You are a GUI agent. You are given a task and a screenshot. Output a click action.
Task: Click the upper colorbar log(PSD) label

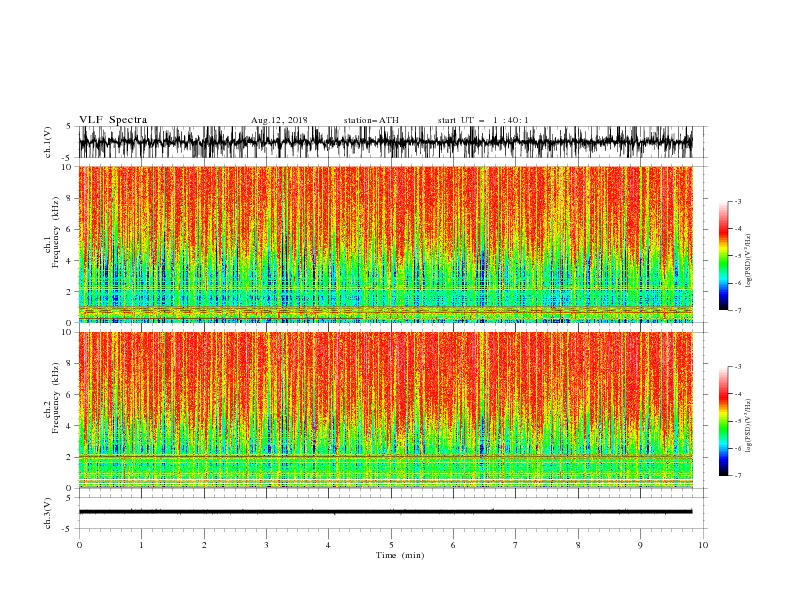(749, 261)
